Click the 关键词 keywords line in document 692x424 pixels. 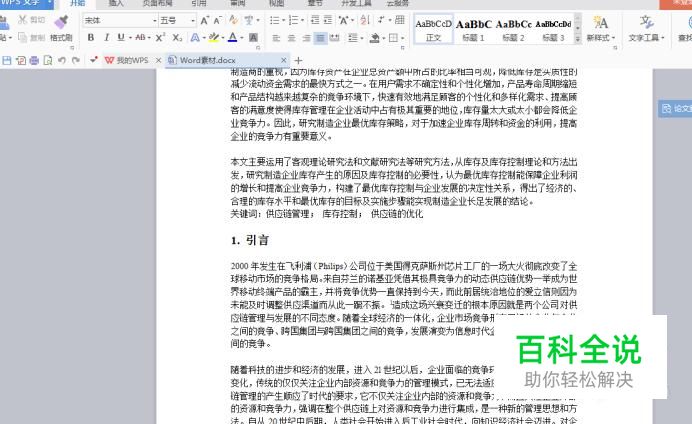click(x=327, y=214)
